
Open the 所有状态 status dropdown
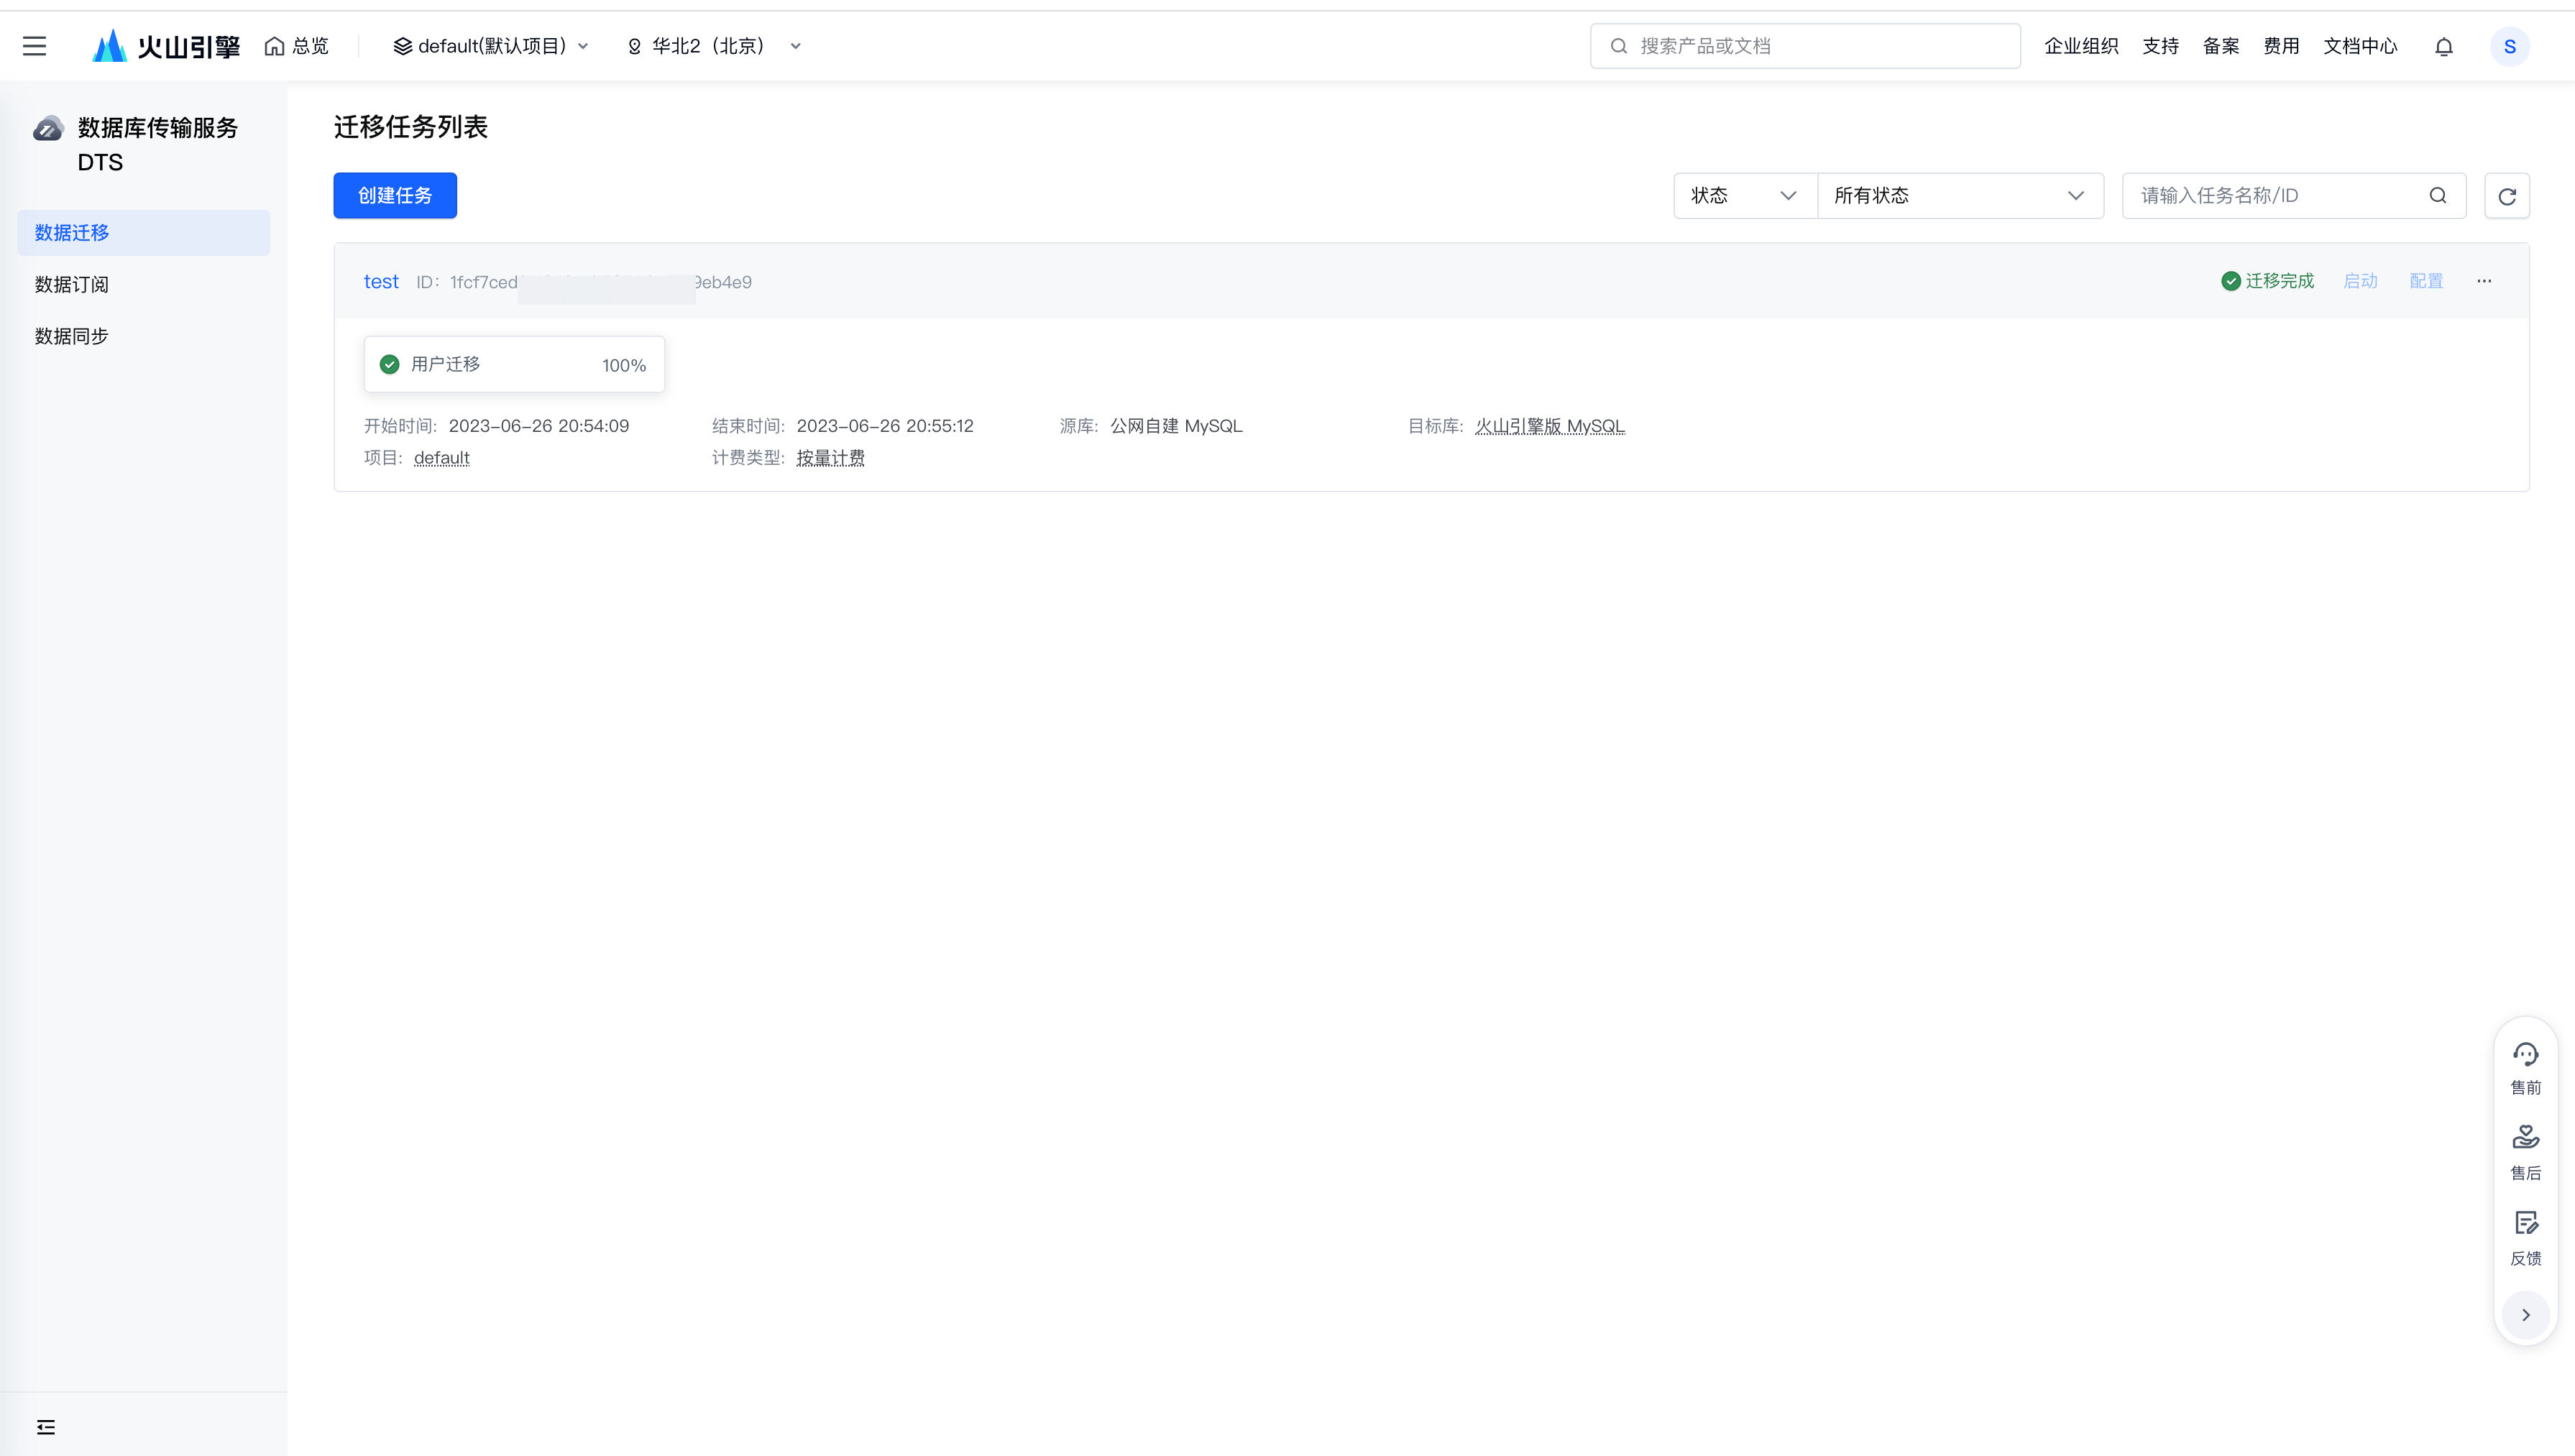pyautogui.click(x=1960, y=195)
